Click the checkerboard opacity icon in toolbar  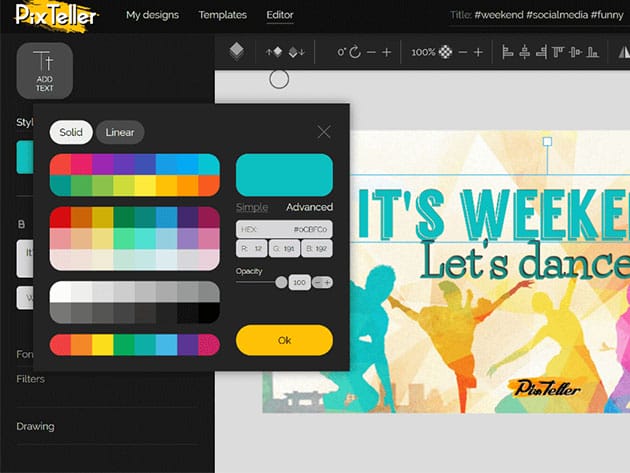(x=445, y=52)
